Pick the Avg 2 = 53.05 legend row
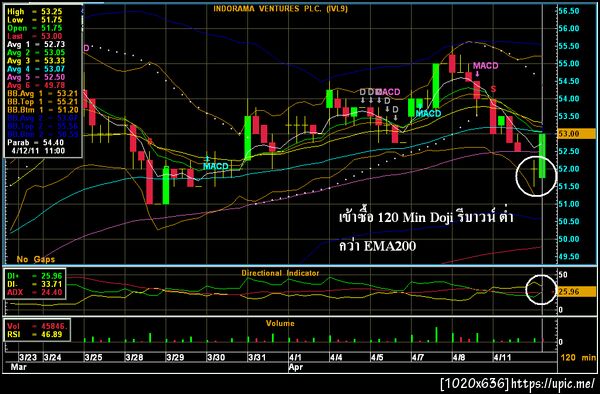This screenshot has width=600, height=394. (36, 52)
